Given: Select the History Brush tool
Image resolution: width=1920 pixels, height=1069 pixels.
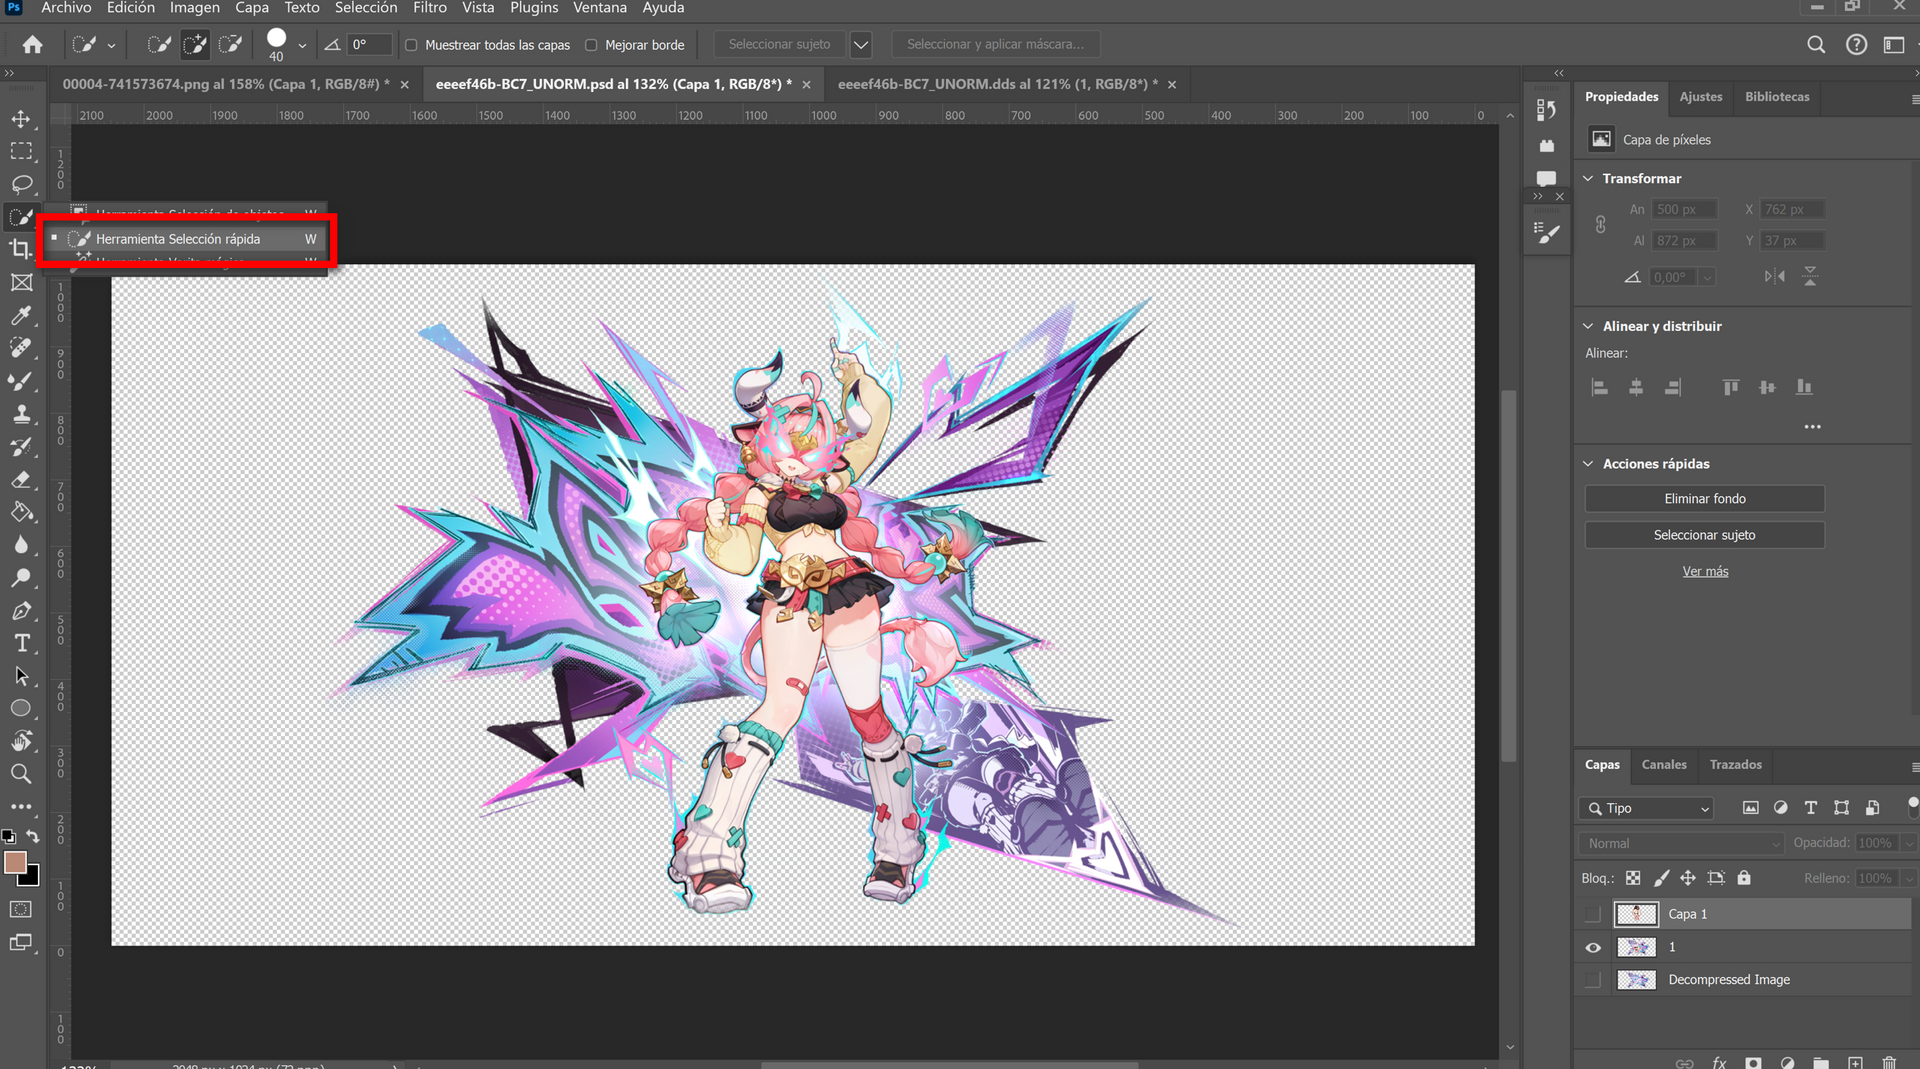Looking at the screenshot, I should (x=21, y=447).
